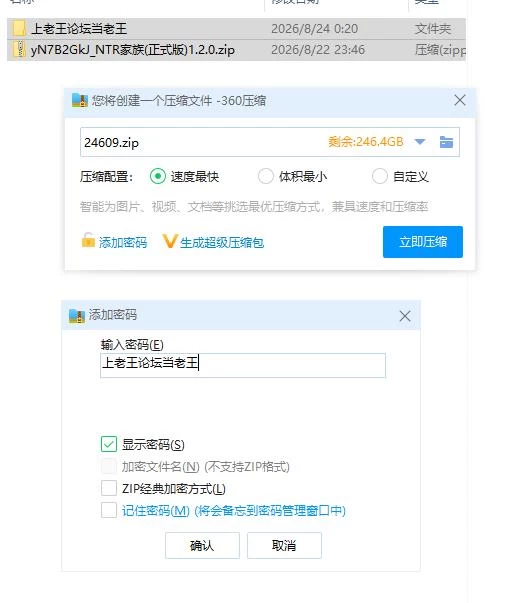Select the 上老王论坛当老王 folder row name
The width and height of the screenshot is (525, 603).
point(79,29)
